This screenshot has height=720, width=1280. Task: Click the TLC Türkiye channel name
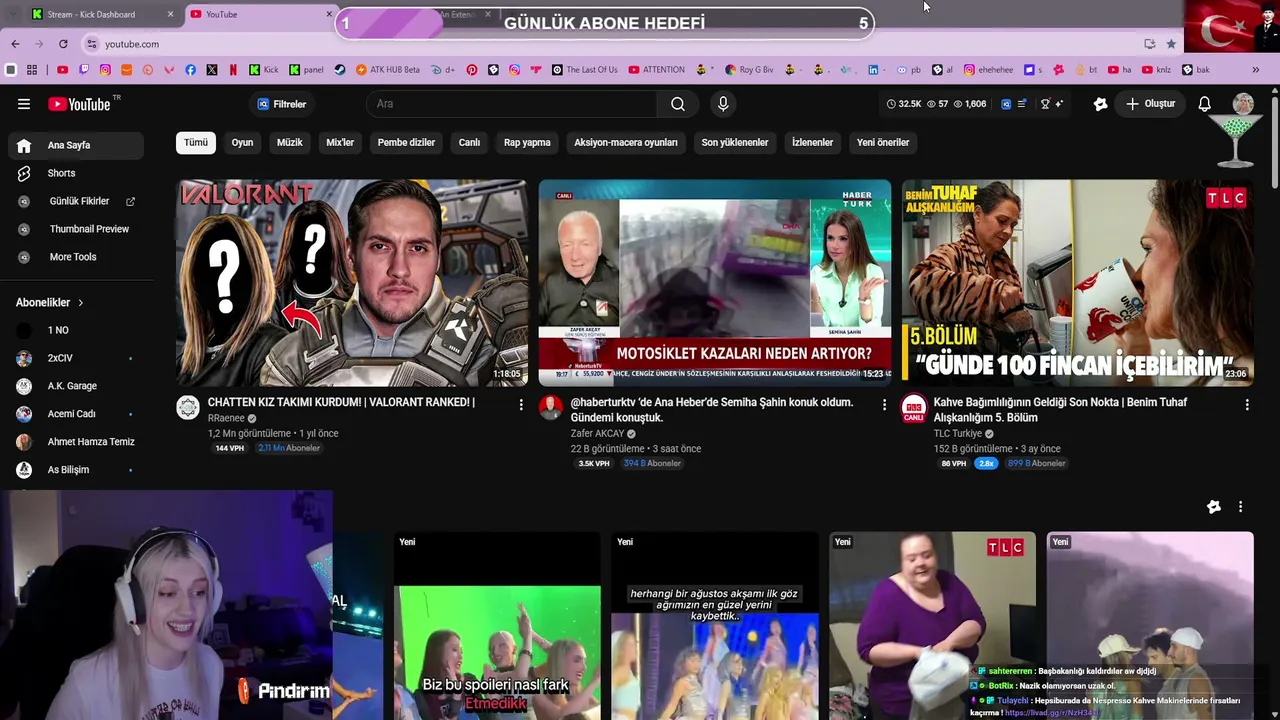click(x=958, y=434)
